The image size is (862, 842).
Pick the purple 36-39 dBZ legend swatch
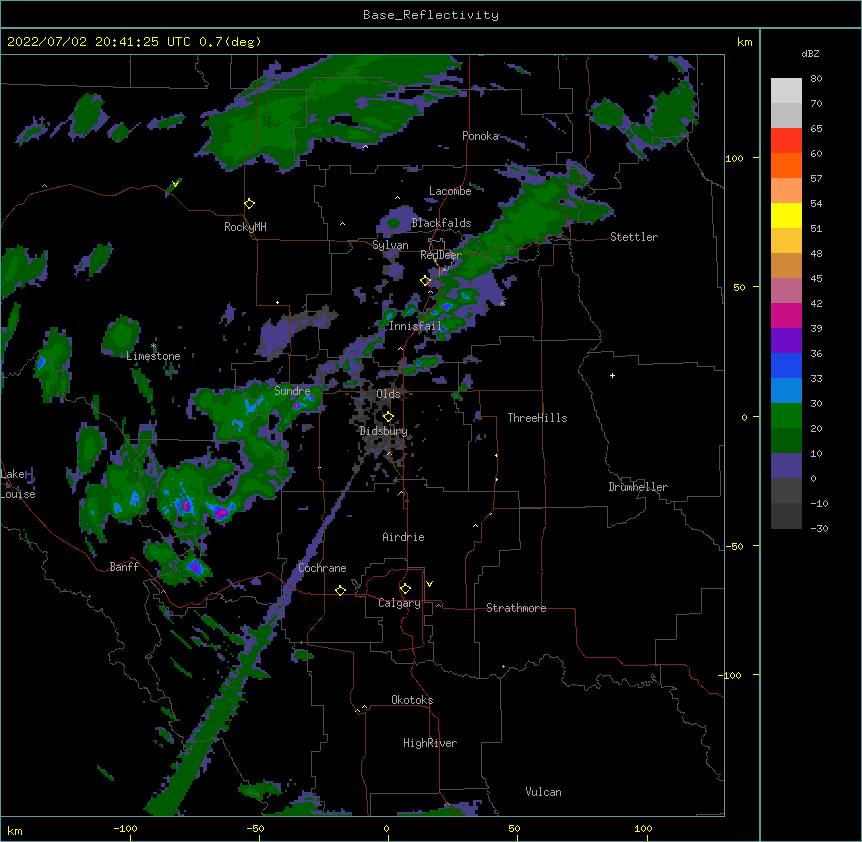point(786,341)
